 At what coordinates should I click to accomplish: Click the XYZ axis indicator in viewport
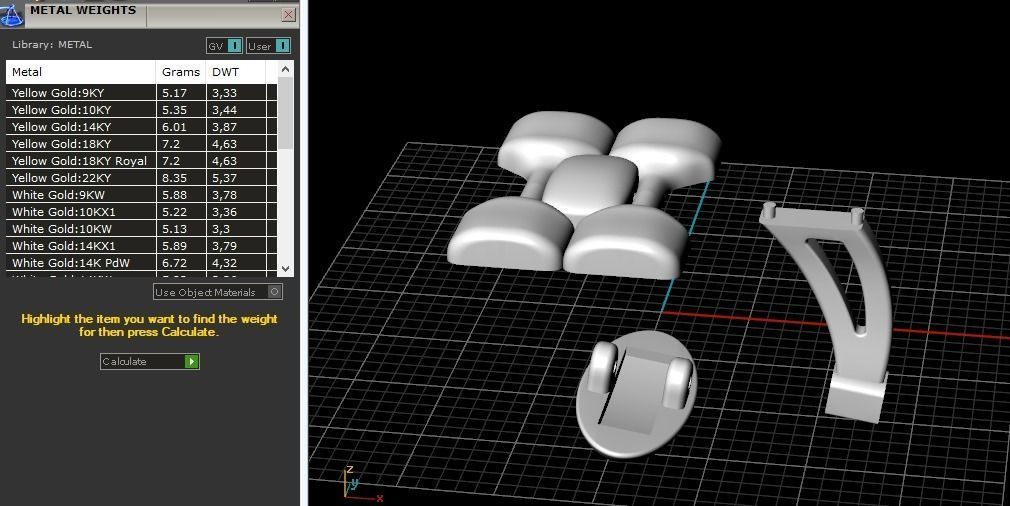(x=361, y=483)
